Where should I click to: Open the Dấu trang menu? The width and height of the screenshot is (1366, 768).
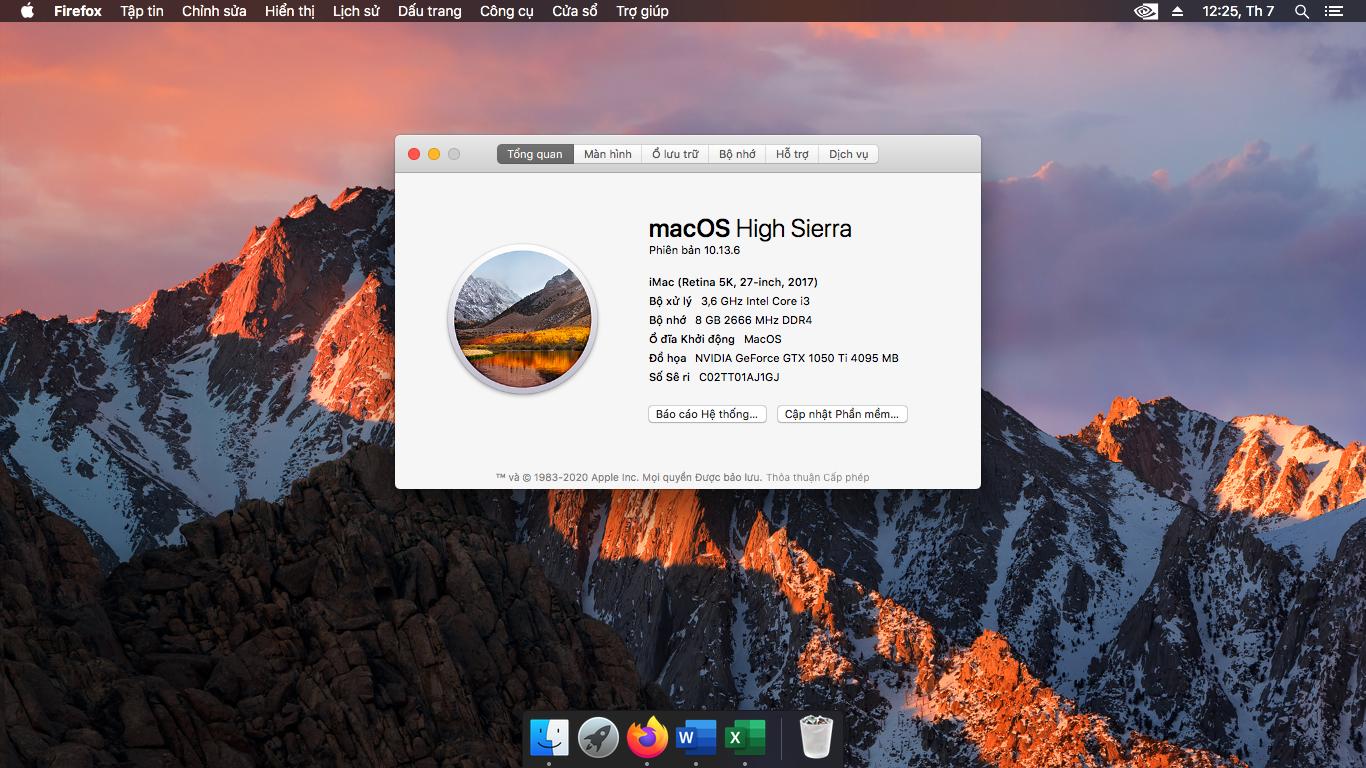(x=430, y=11)
